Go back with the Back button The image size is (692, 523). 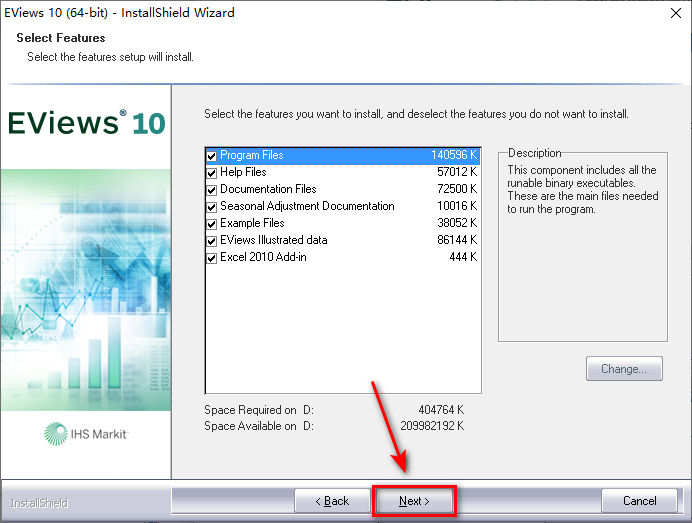[x=332, y=501]
